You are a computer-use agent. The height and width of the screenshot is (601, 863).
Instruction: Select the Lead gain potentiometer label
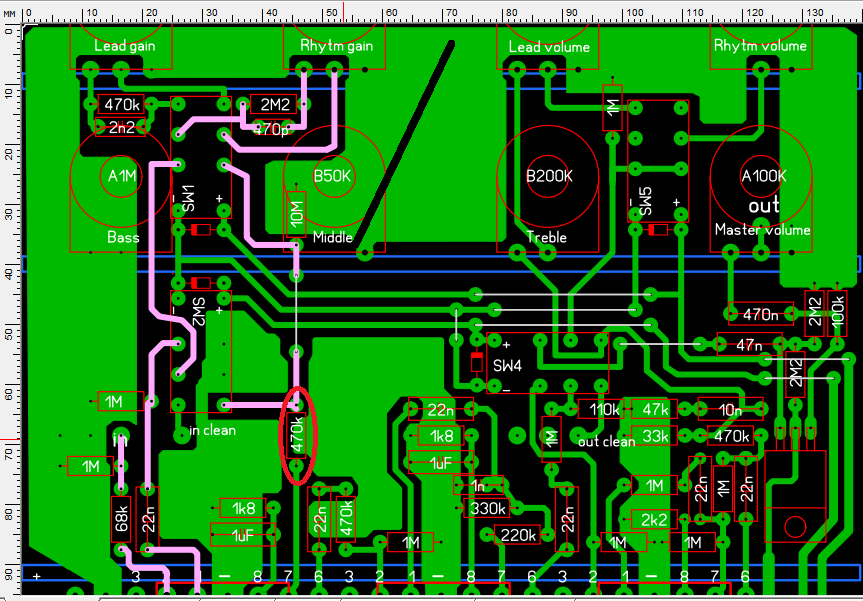click(124, 46)
